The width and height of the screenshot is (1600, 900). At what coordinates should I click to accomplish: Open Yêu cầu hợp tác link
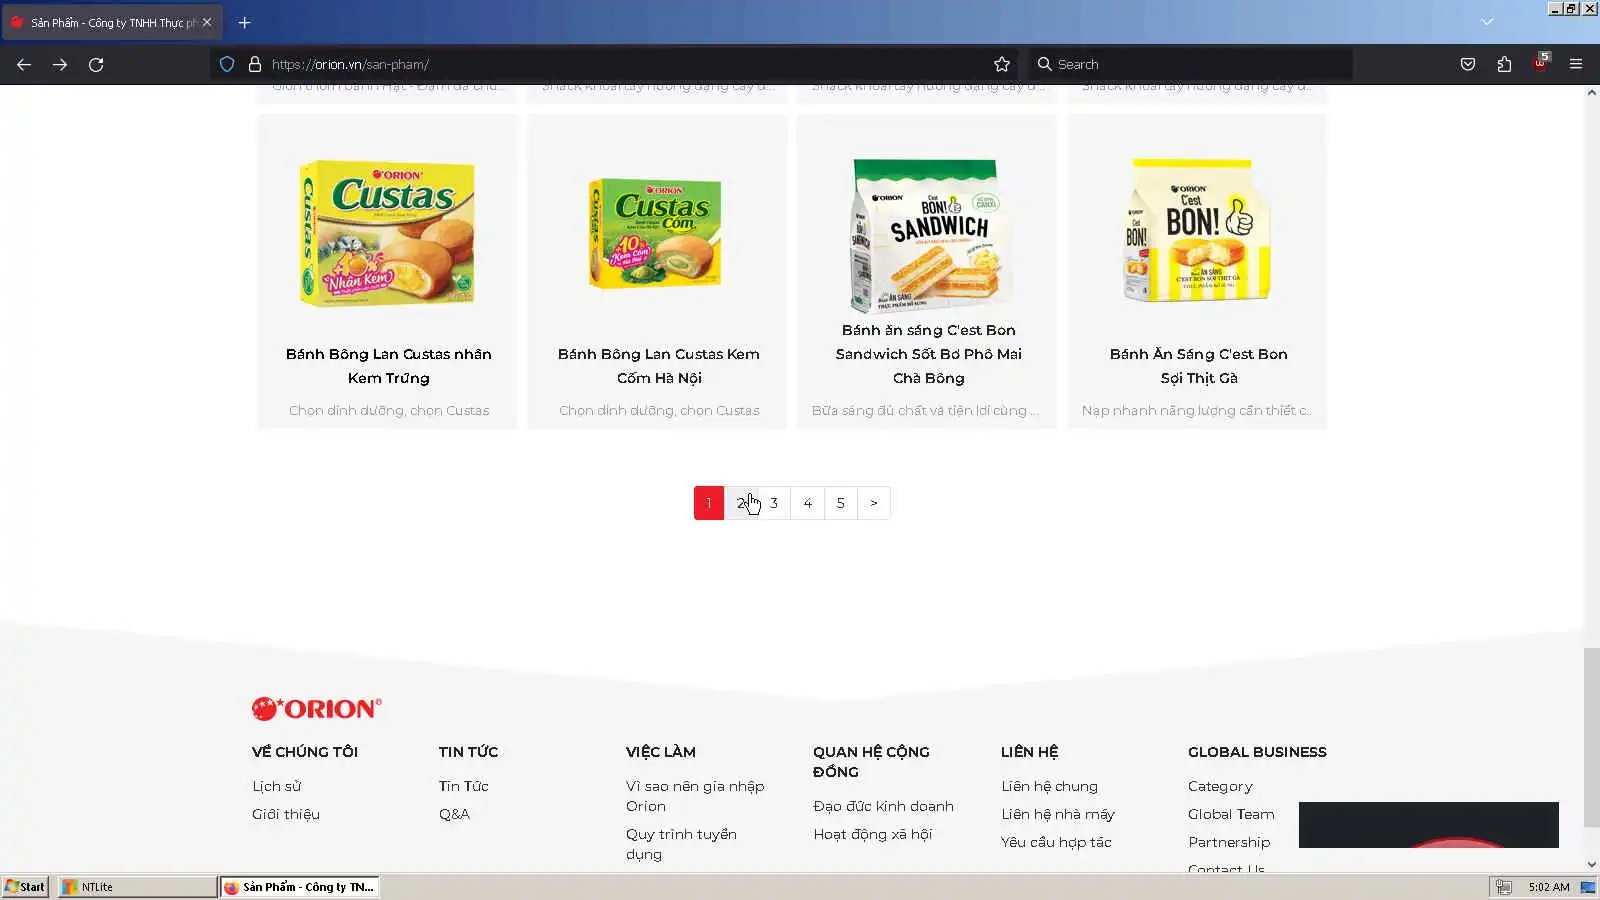pyautogui.click(x=1057, y=842)
